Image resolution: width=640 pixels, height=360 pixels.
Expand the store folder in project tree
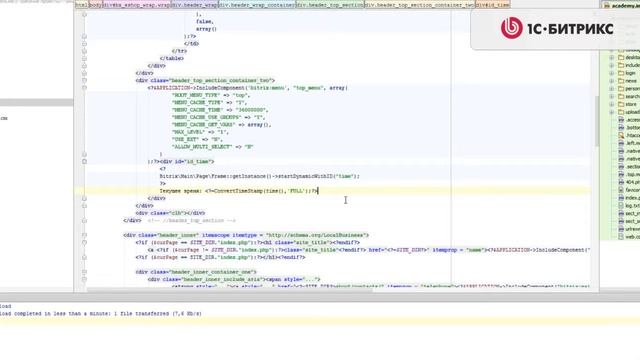click(x=611, y=104)
